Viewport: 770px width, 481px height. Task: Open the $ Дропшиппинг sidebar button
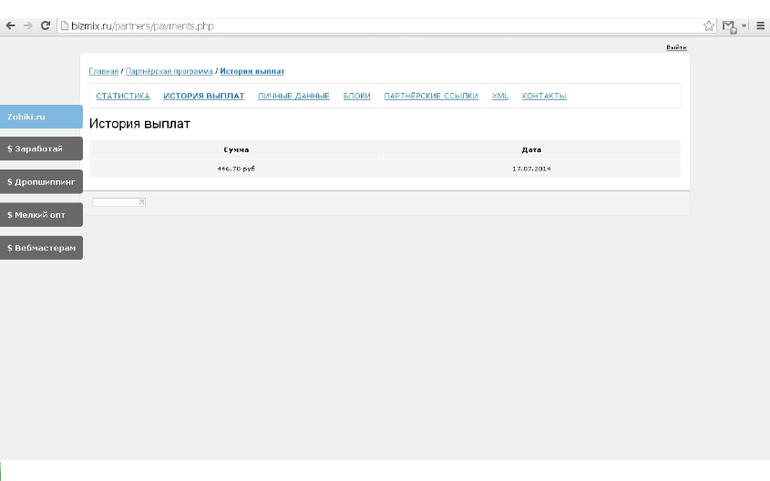click(41, 182)
